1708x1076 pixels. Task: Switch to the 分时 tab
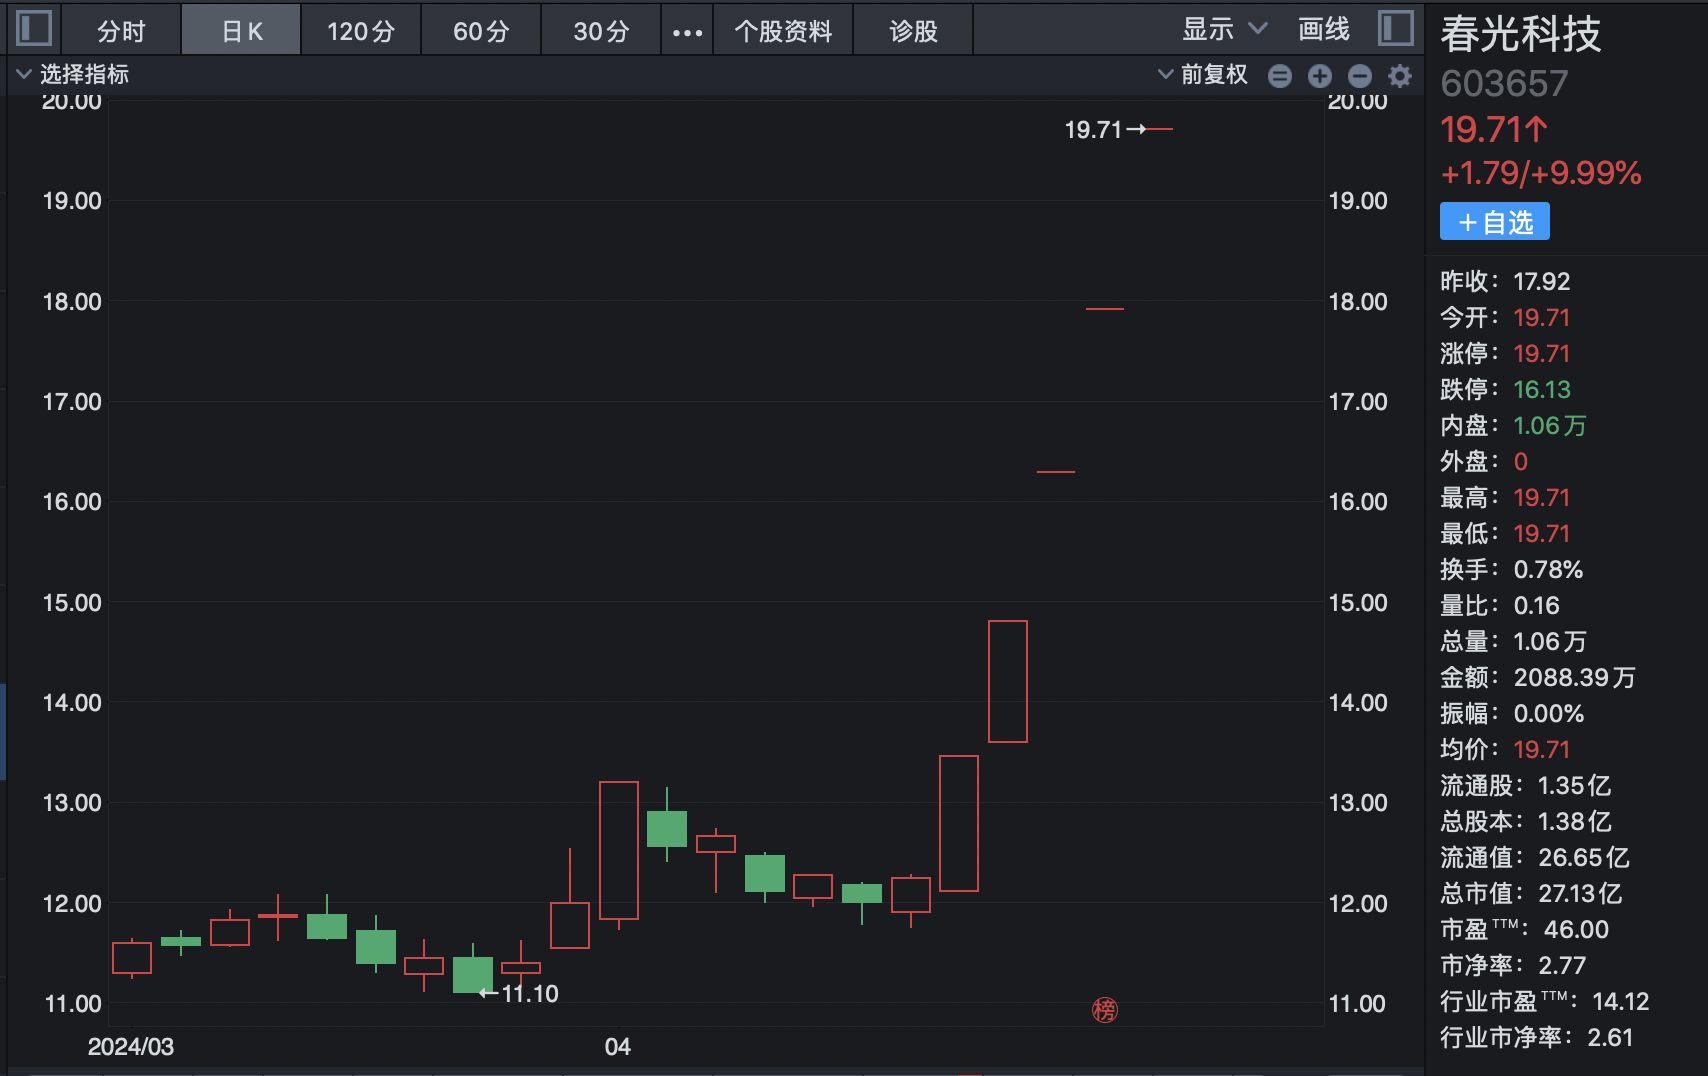tap(121, 32)
